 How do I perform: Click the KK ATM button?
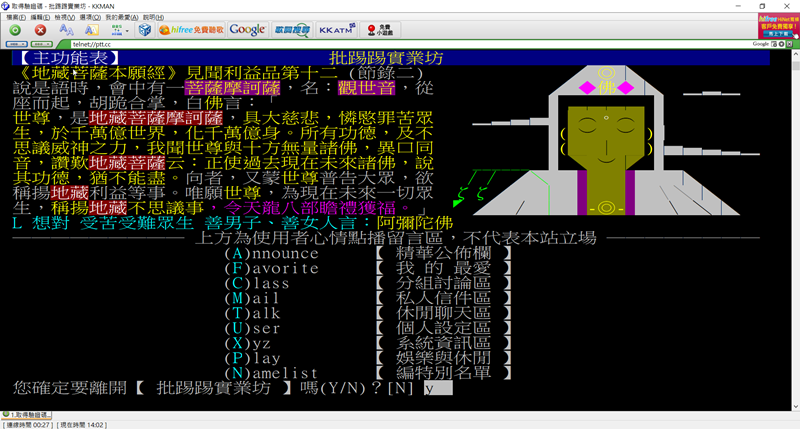(x=337, y=30)
